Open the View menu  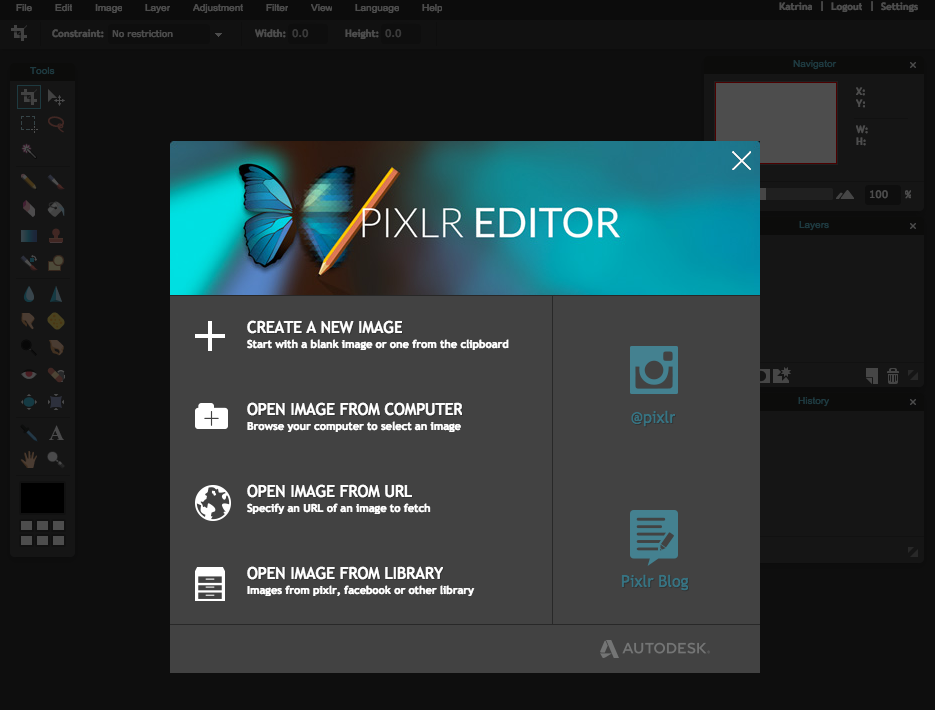[321, 8]
